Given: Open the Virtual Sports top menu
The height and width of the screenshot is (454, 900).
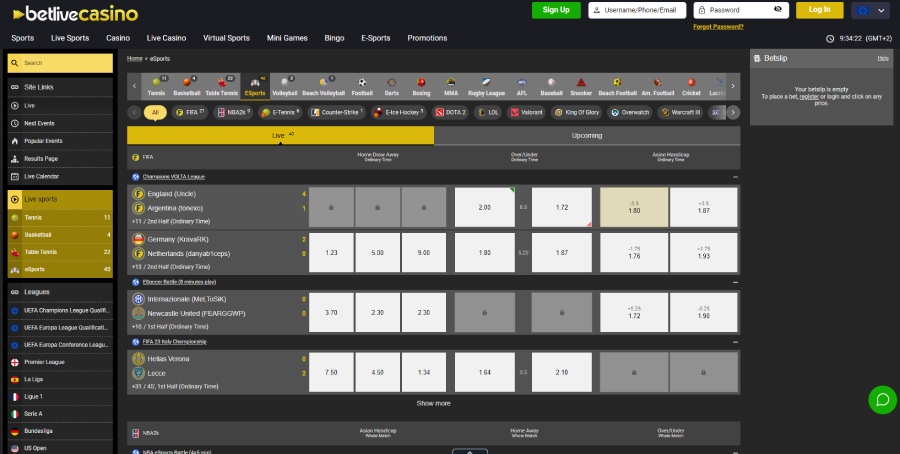Looking at the screenshot, I should click(x=226, y=38).
